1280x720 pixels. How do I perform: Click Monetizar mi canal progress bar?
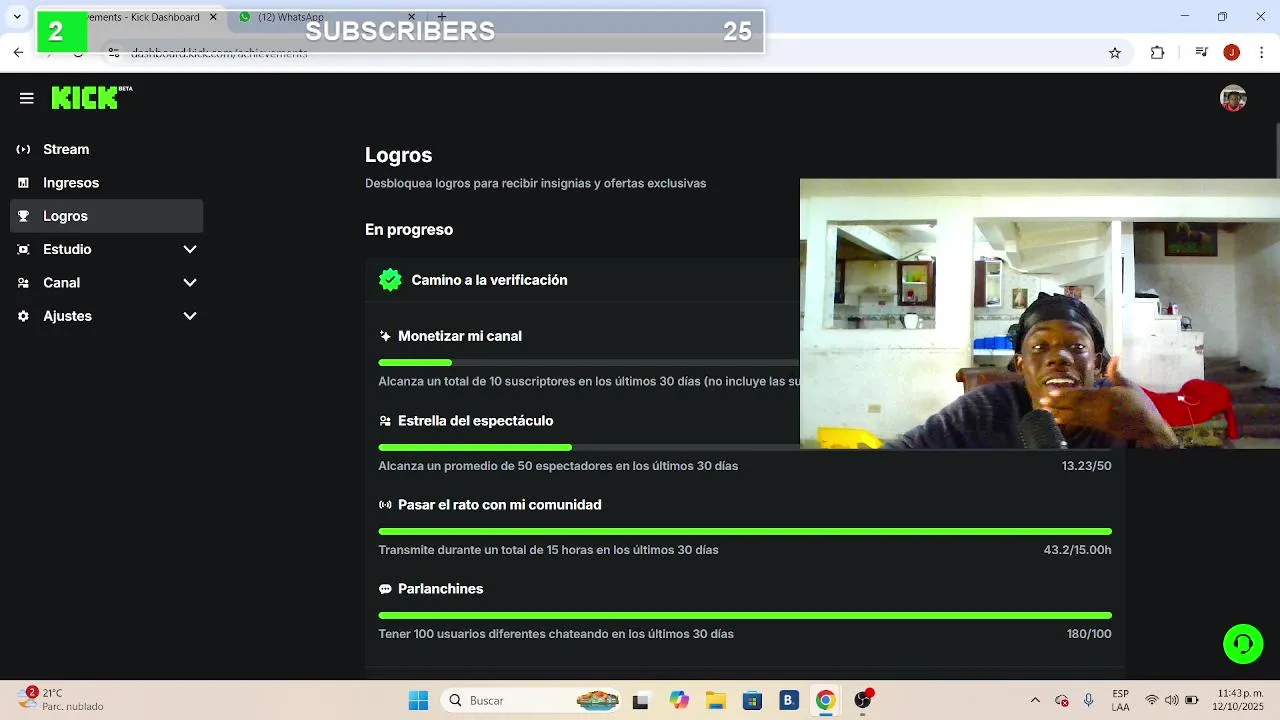point(589,362)
